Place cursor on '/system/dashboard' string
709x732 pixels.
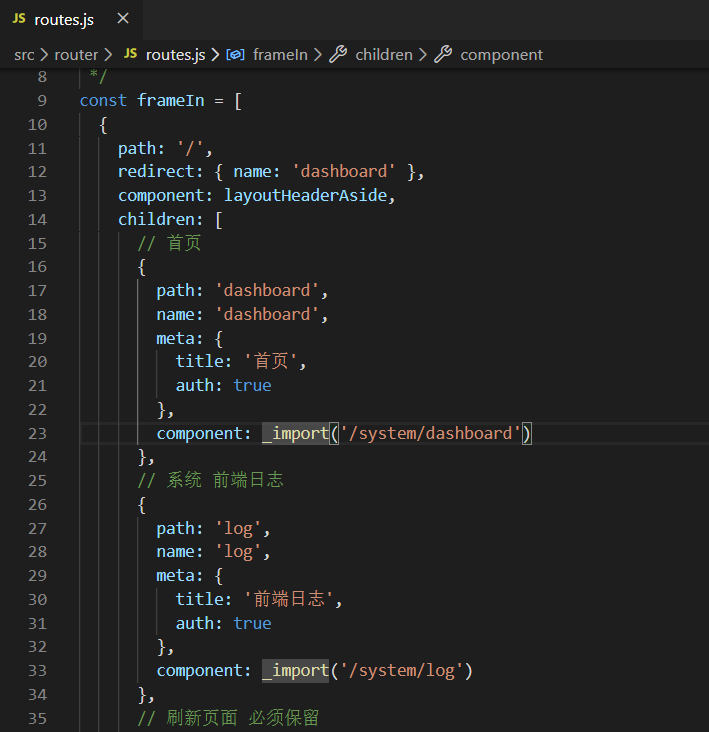431,433
